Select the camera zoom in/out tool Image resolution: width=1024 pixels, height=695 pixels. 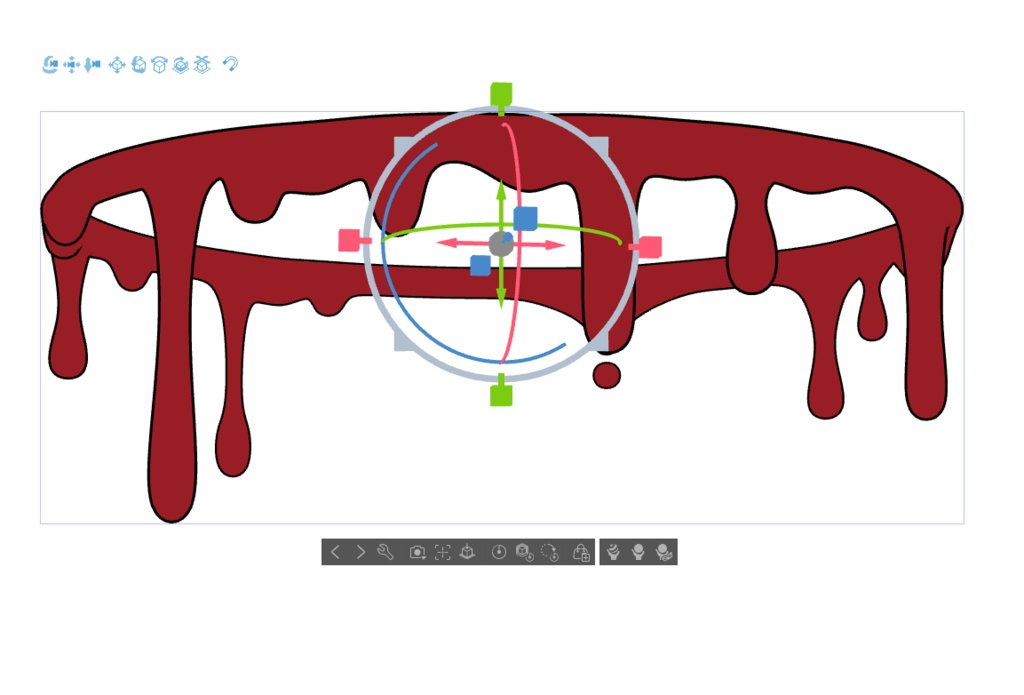tap(93, 65)
